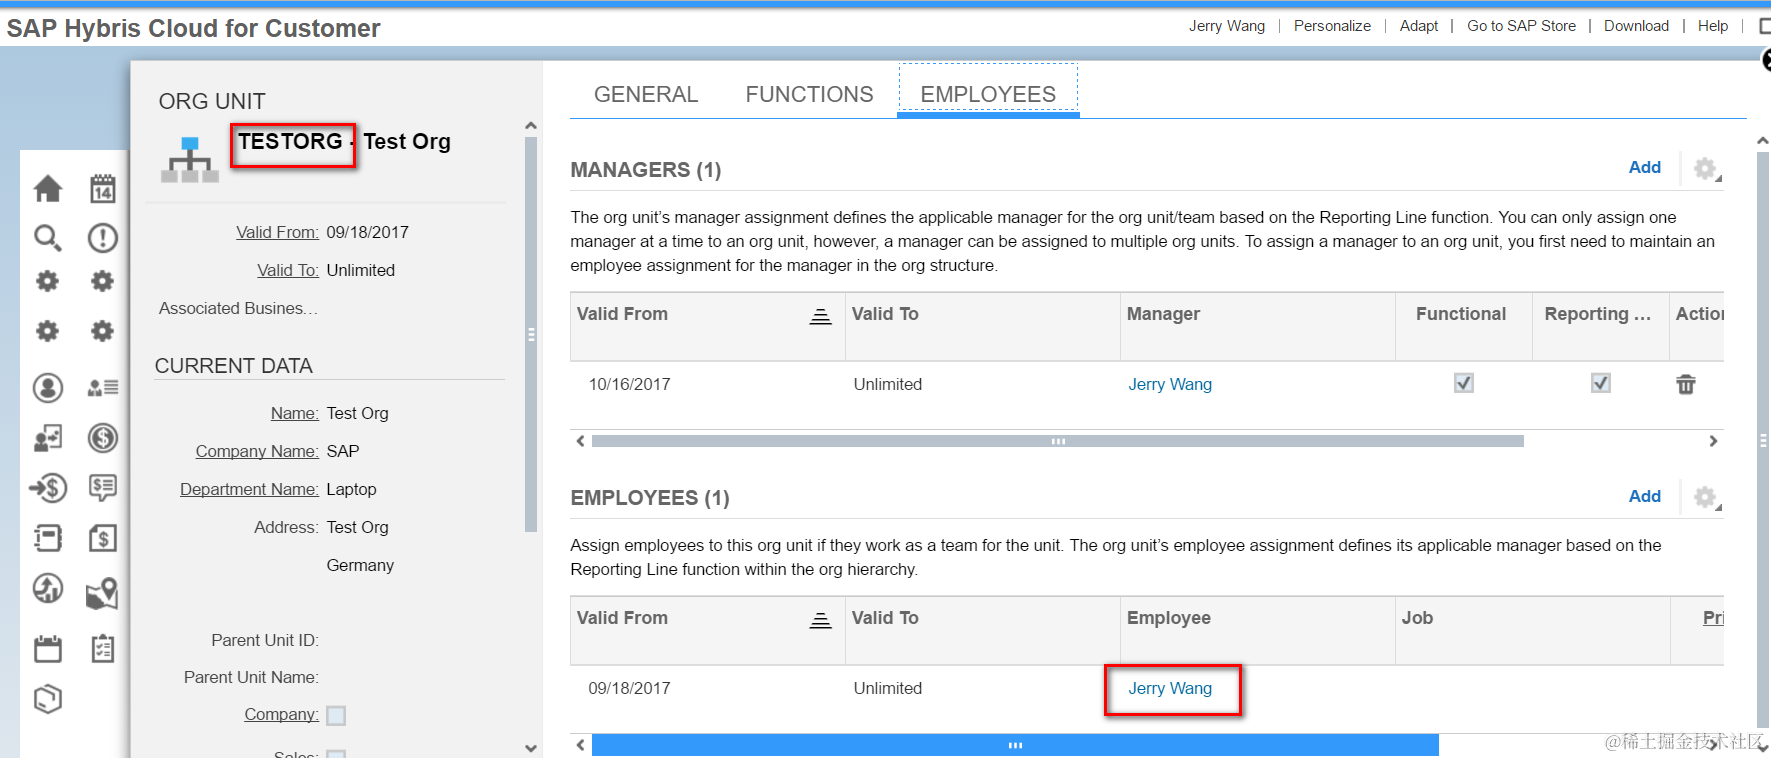Open the Employees section gear settings
1771x758 pixels.
[1706, 497]
